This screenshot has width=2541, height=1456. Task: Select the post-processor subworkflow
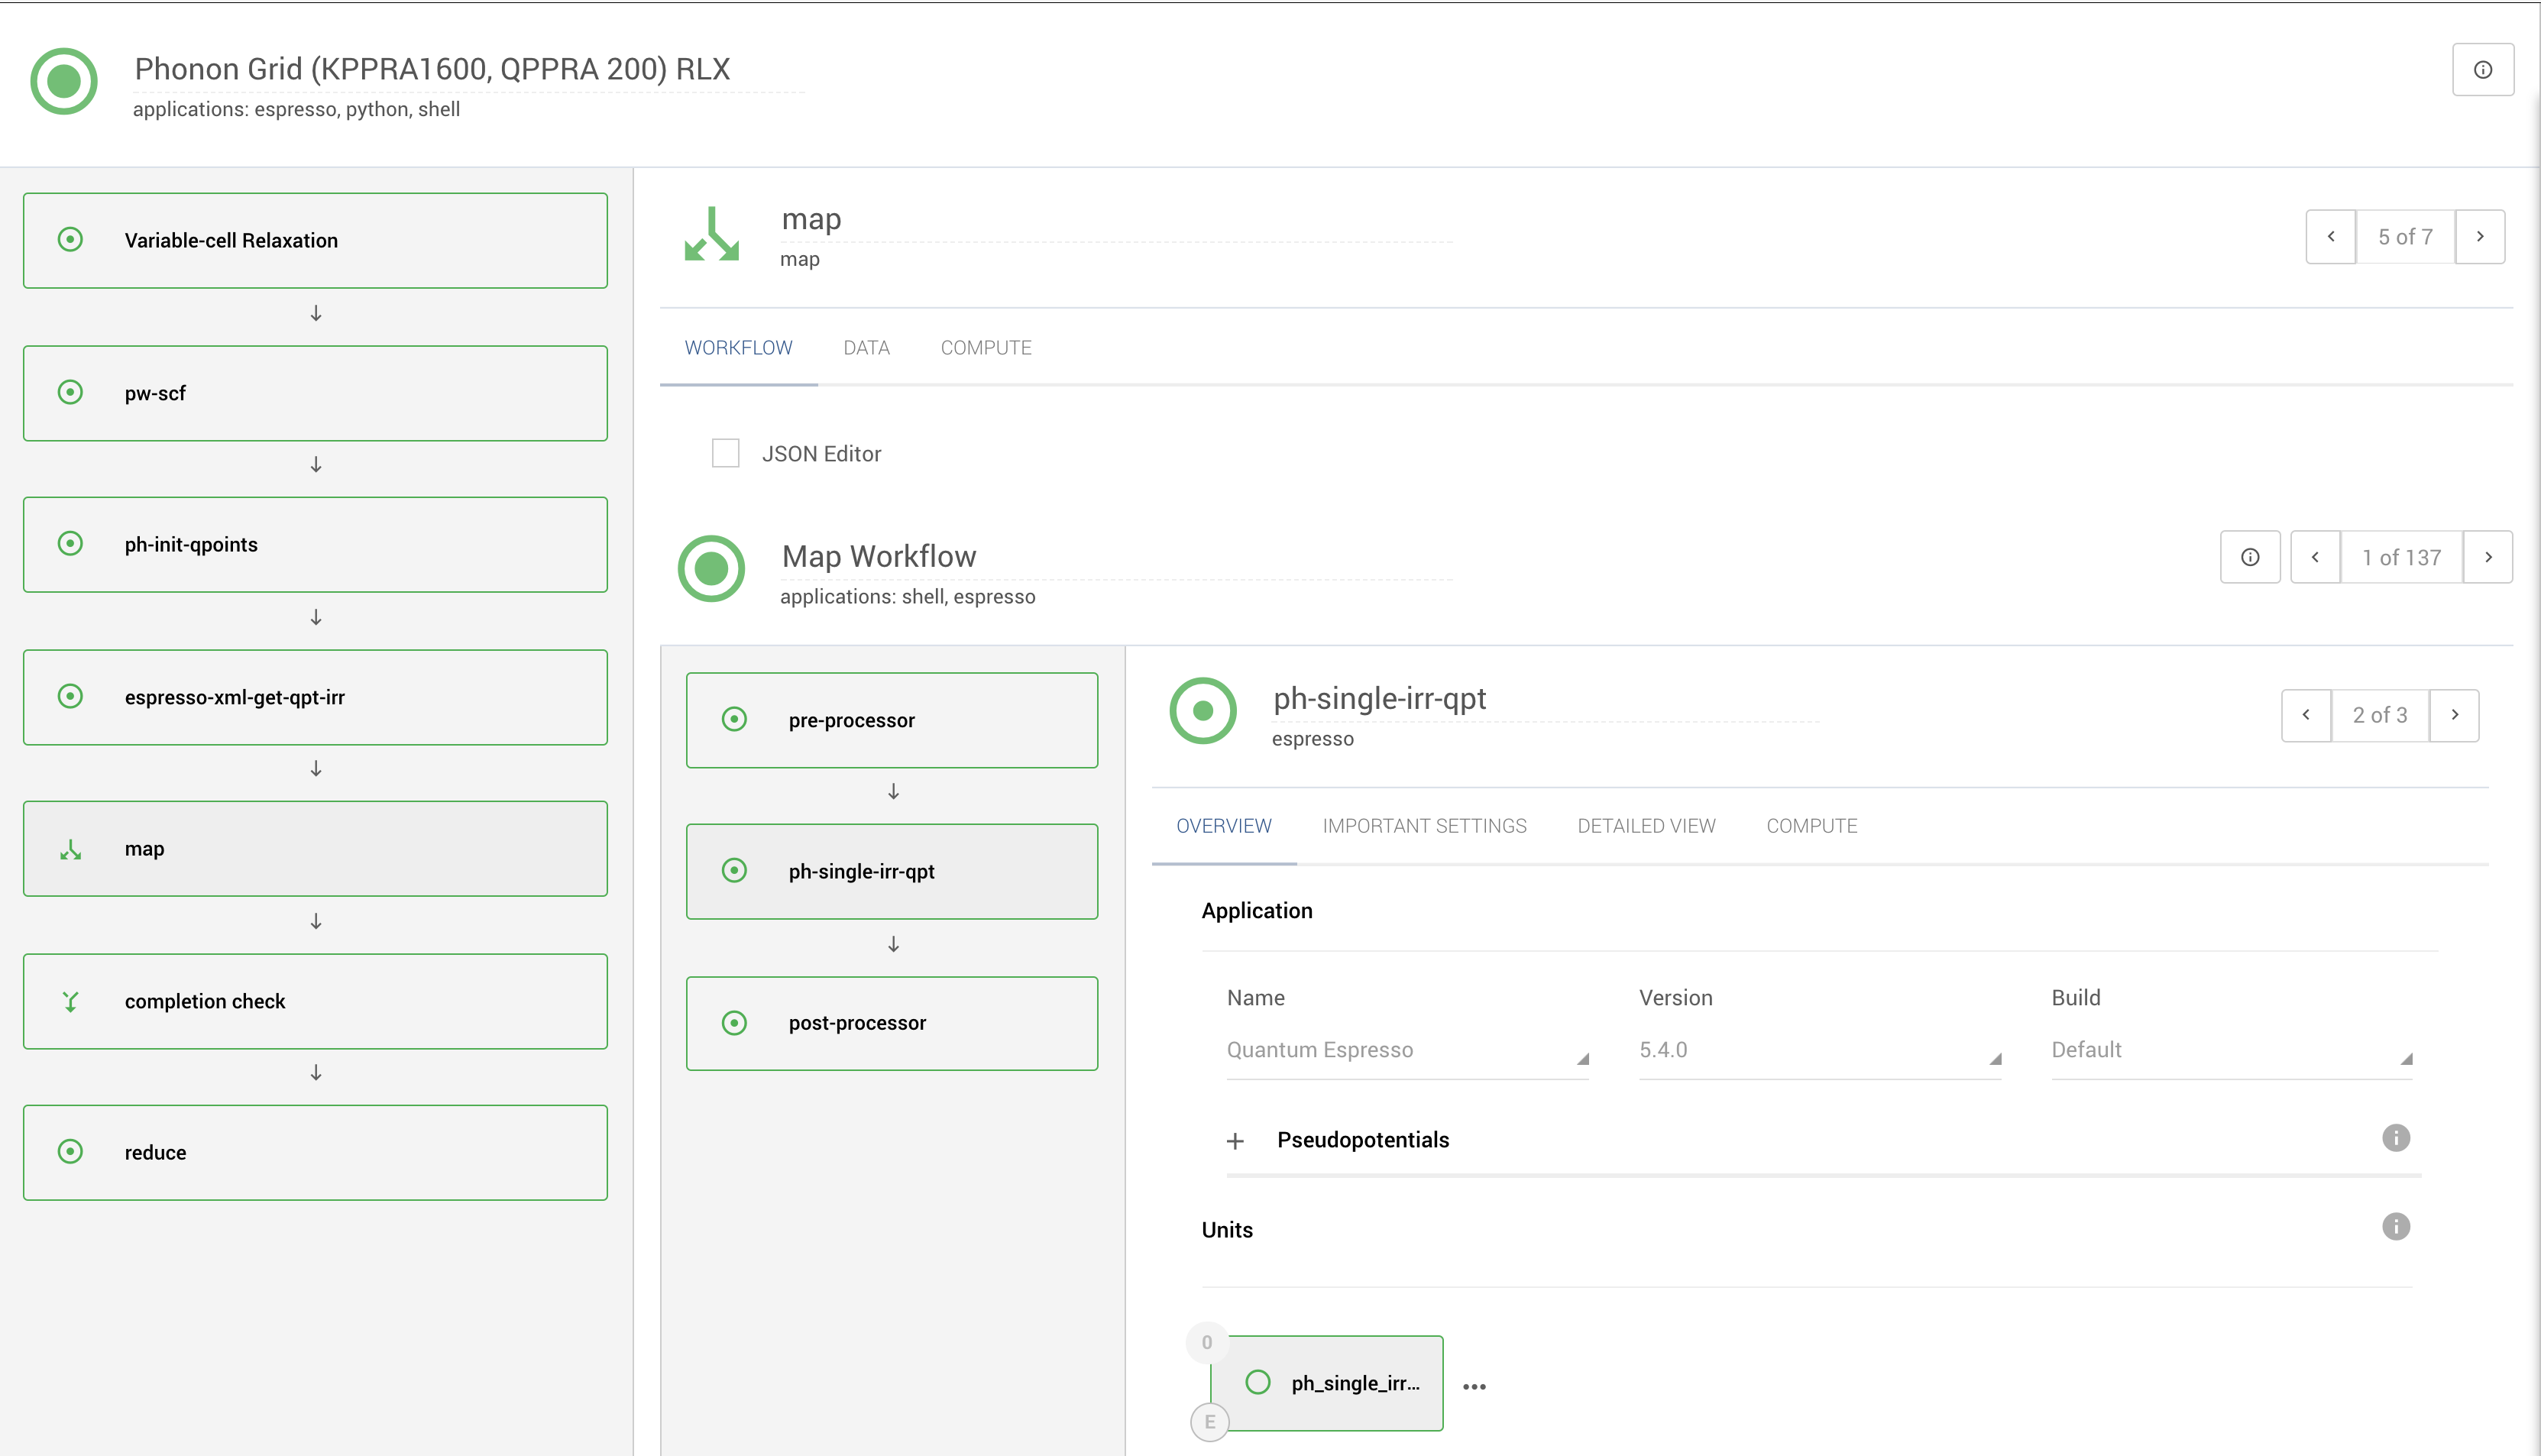892,1023
